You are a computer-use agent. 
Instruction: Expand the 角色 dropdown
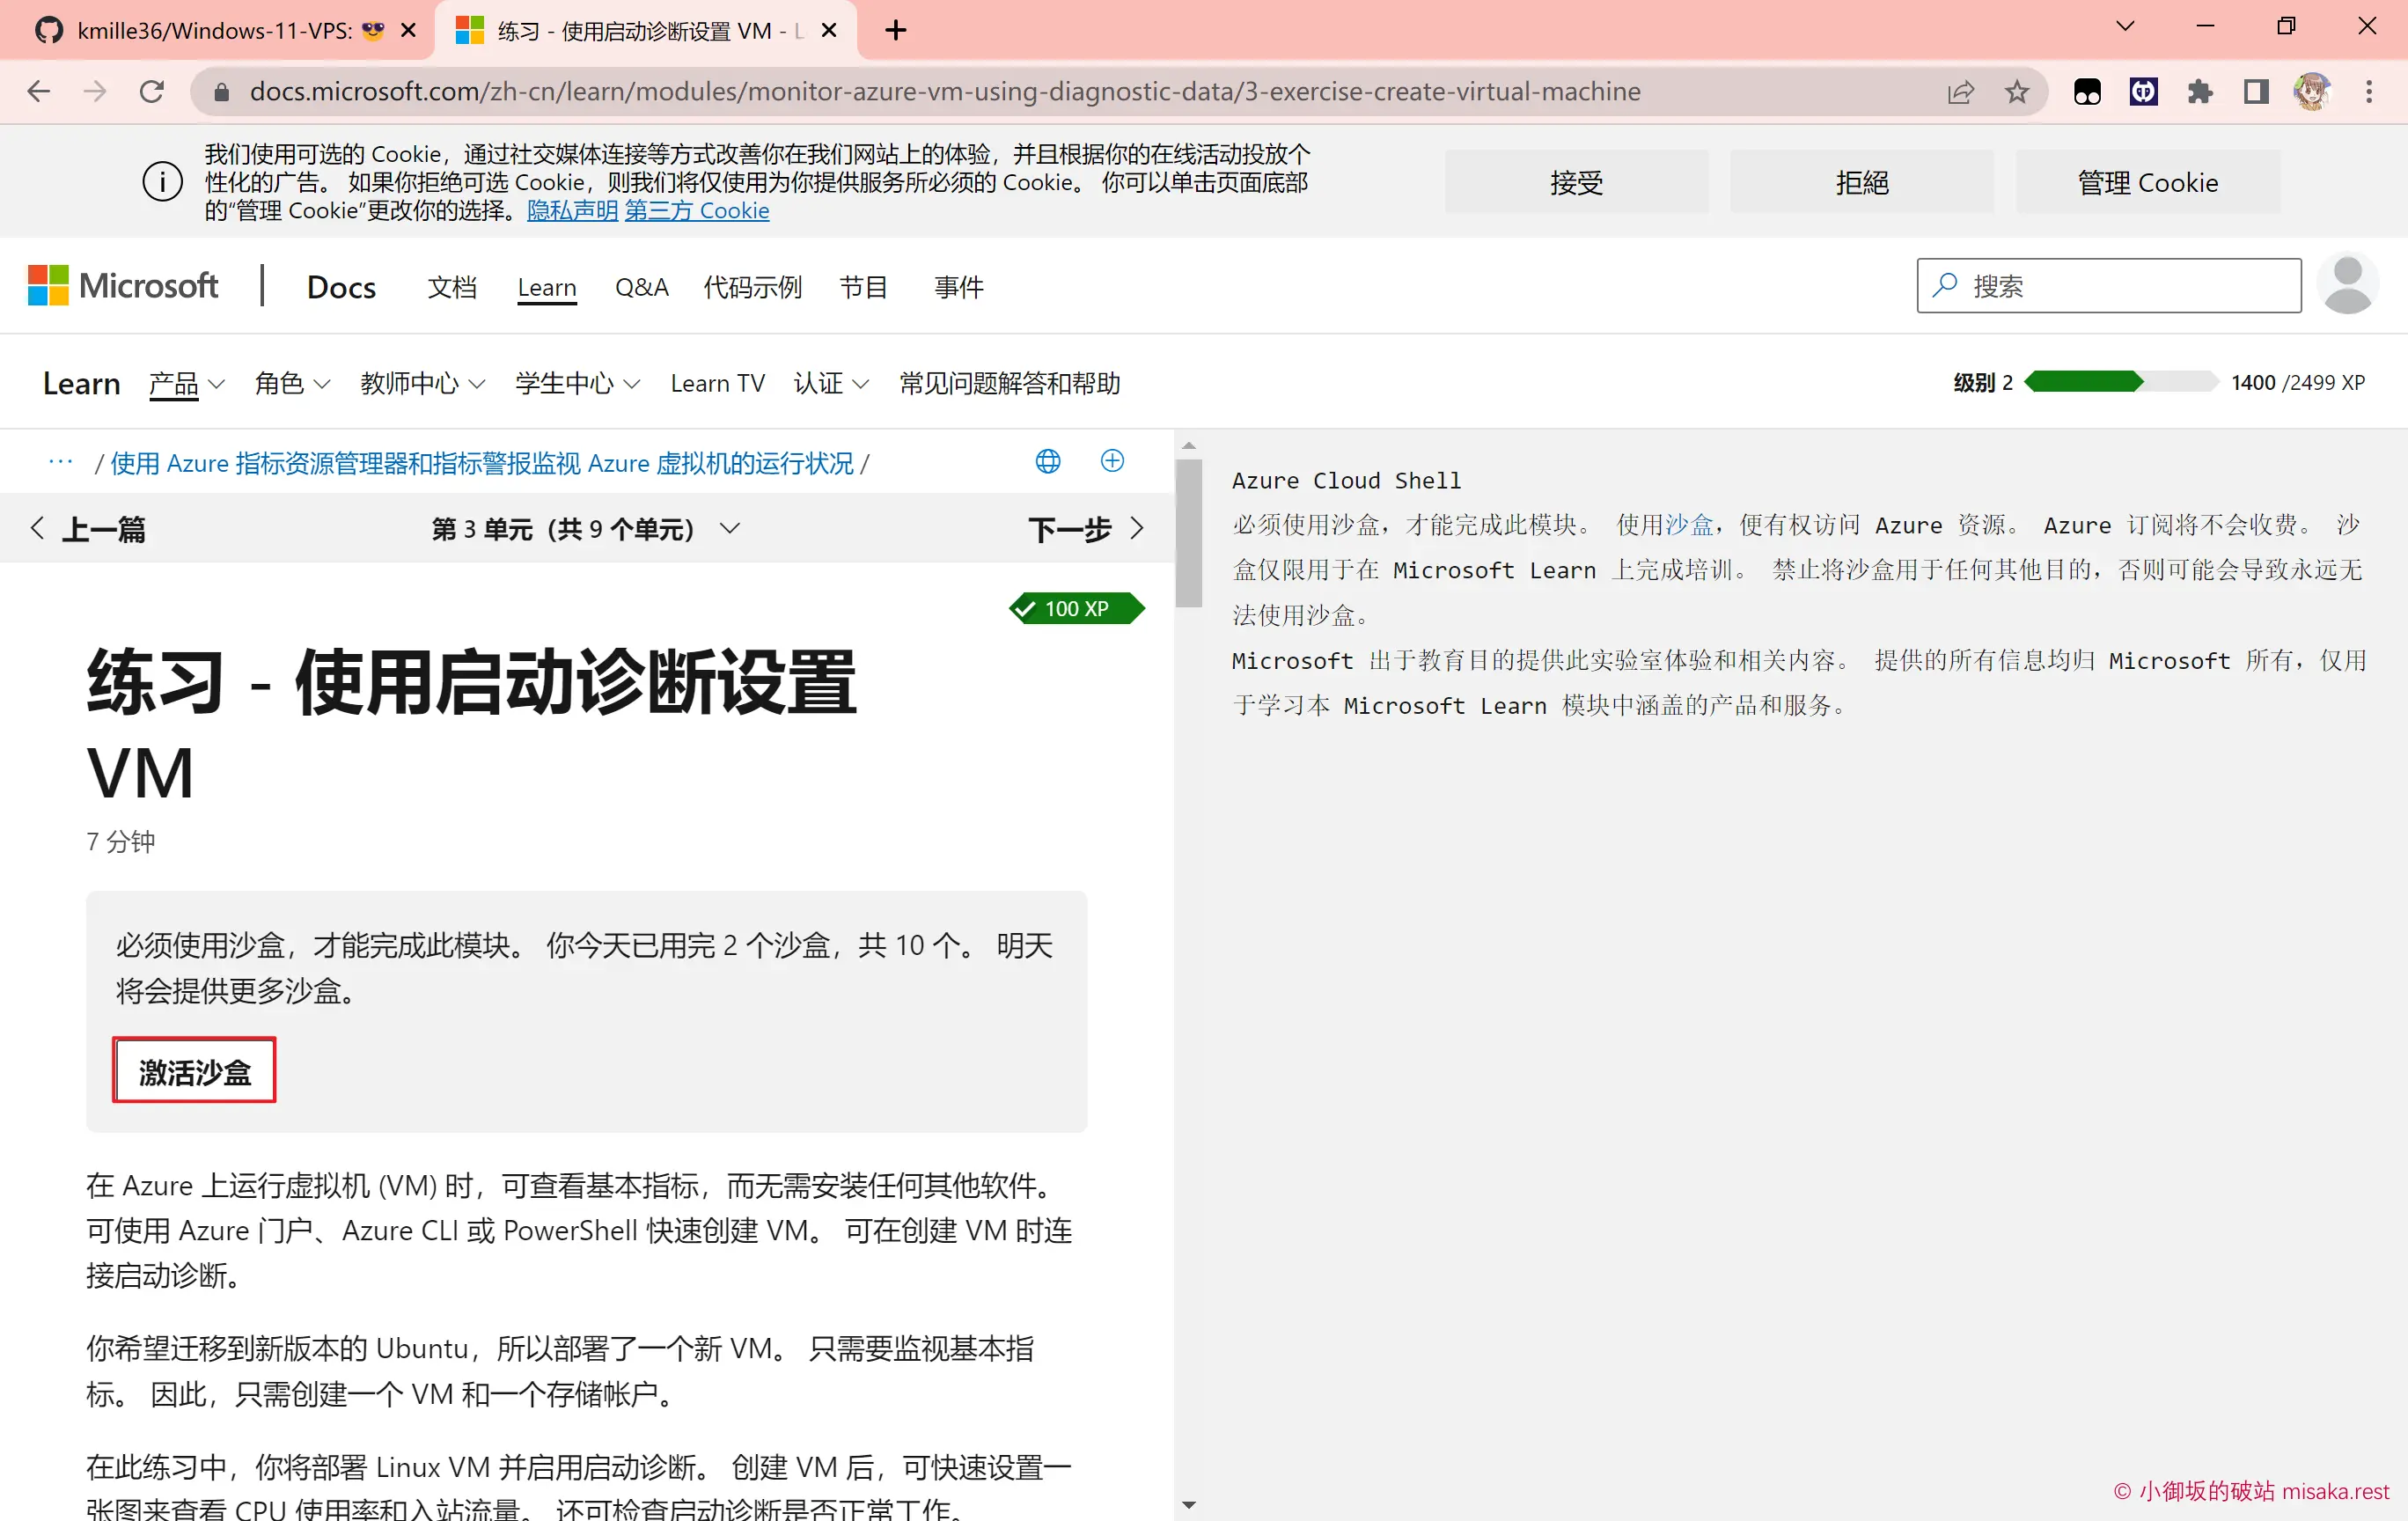[292, 383]
